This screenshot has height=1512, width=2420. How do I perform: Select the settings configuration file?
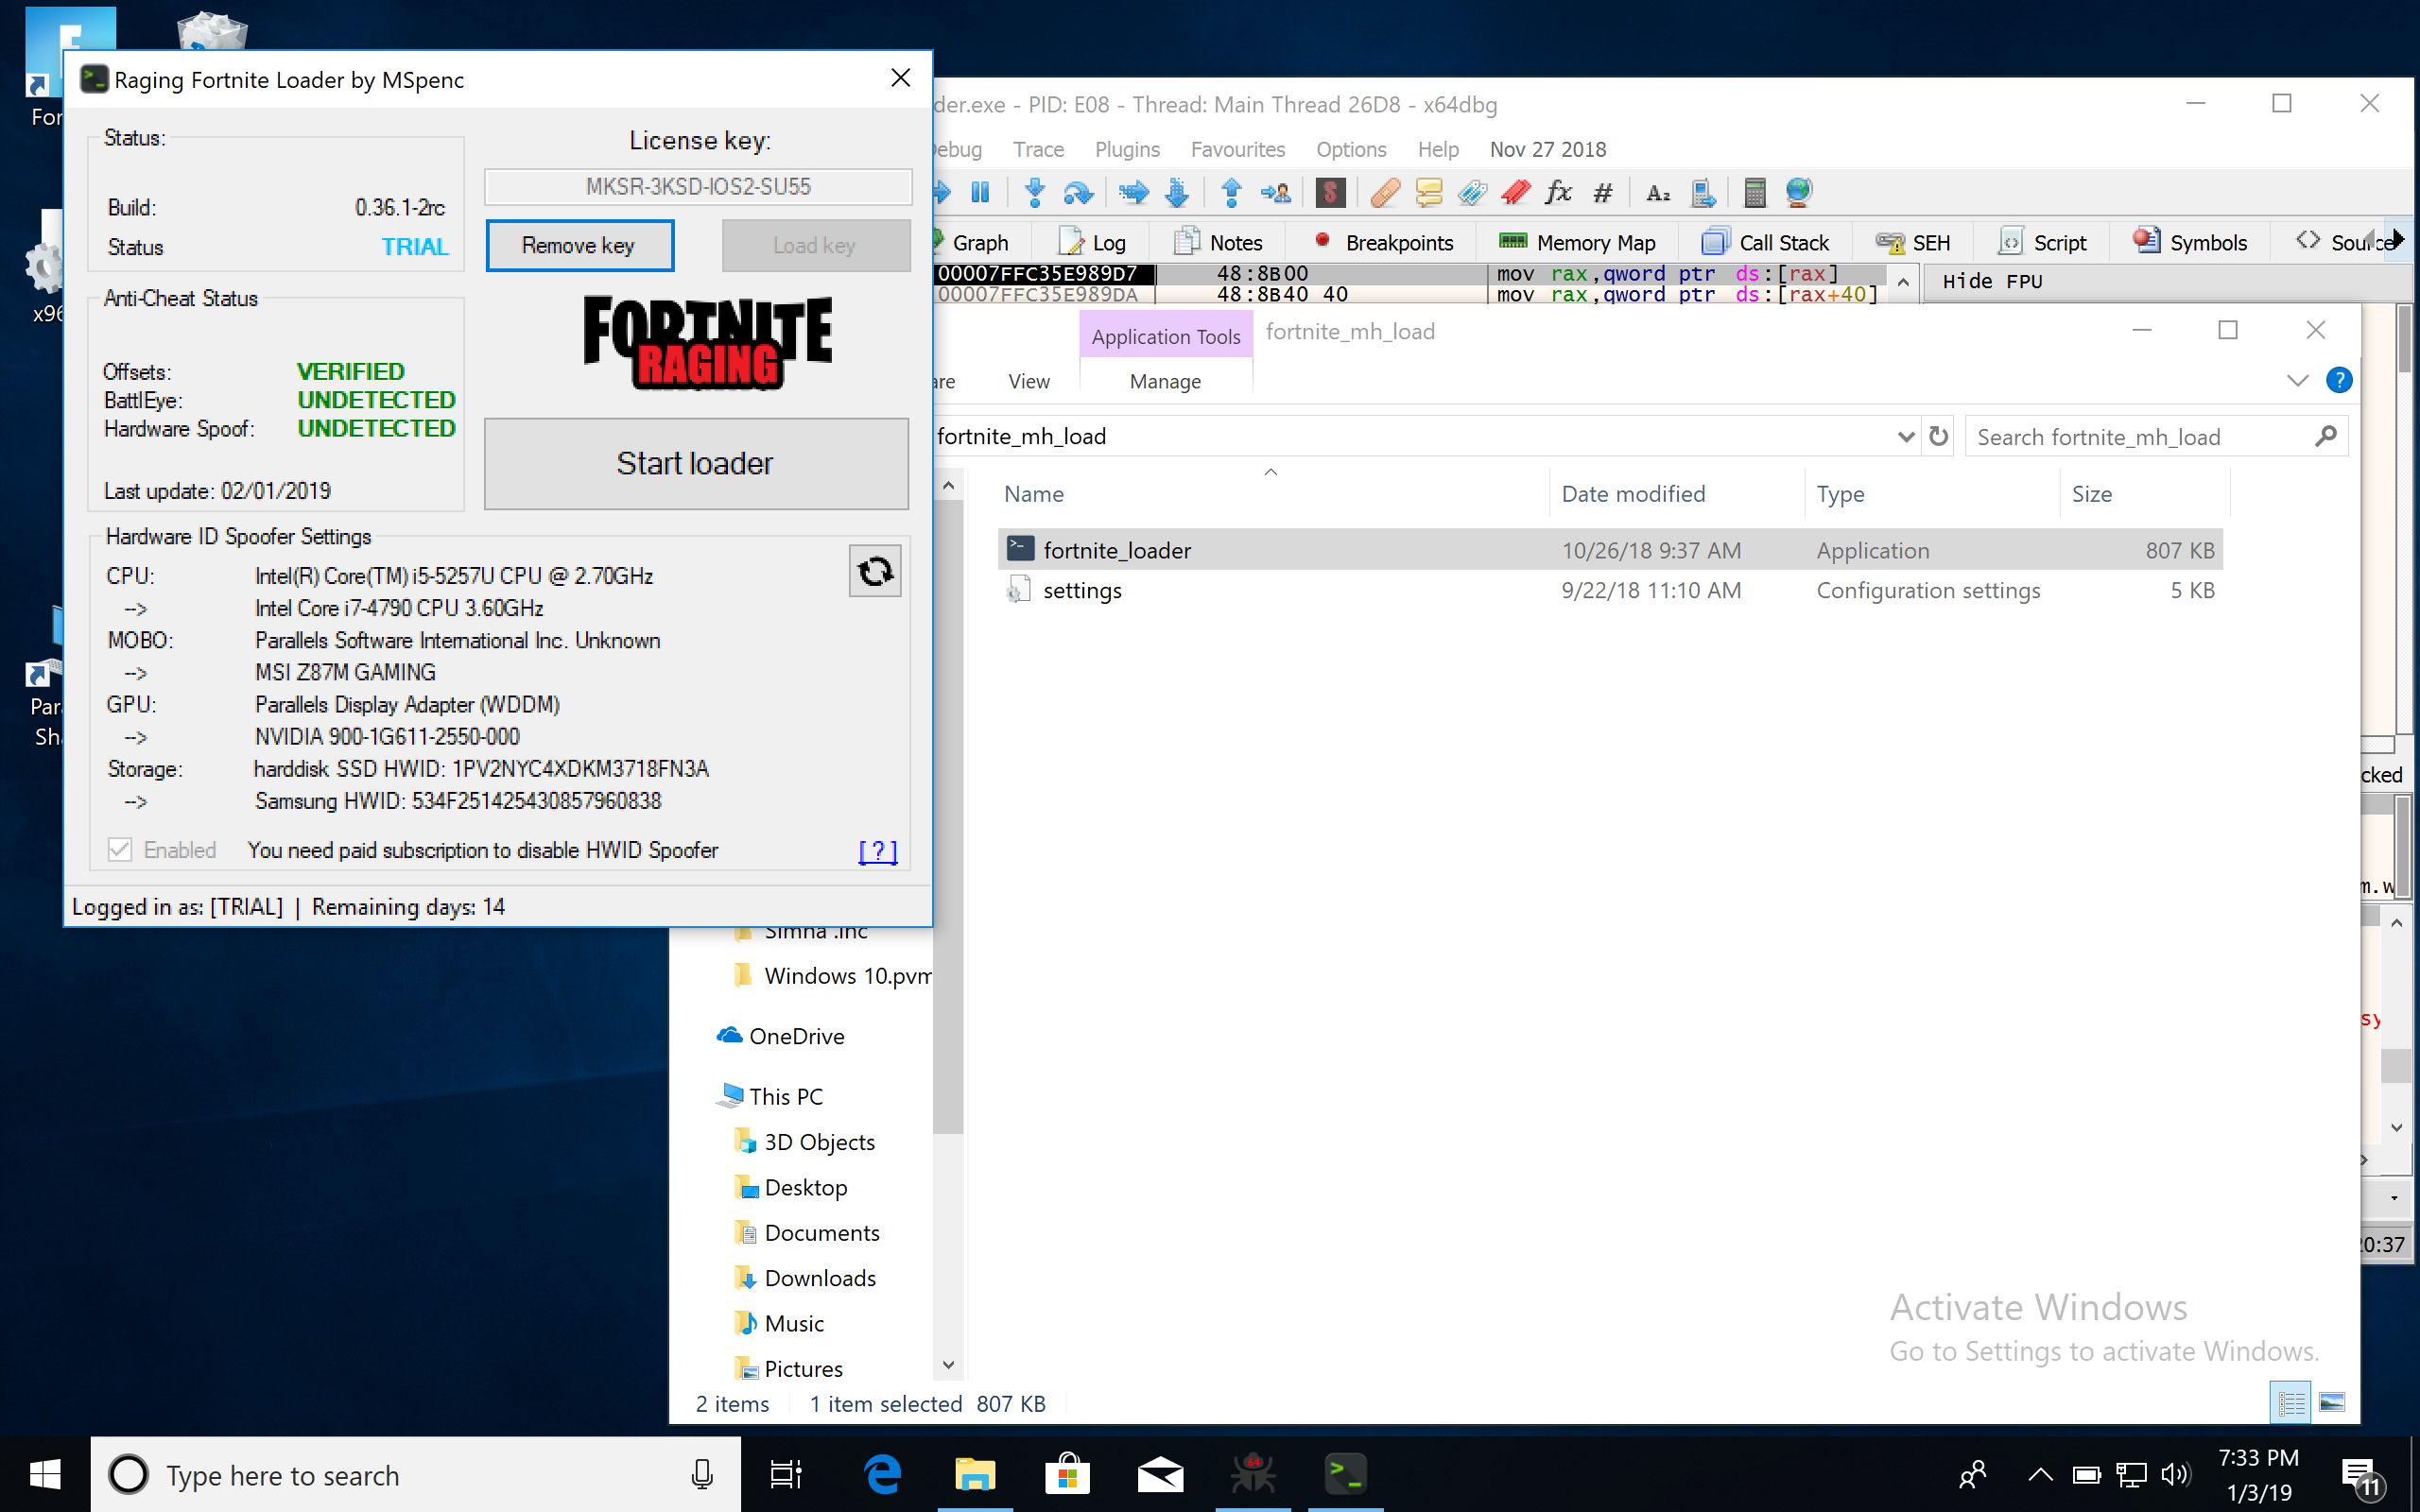pos(1082,591)
